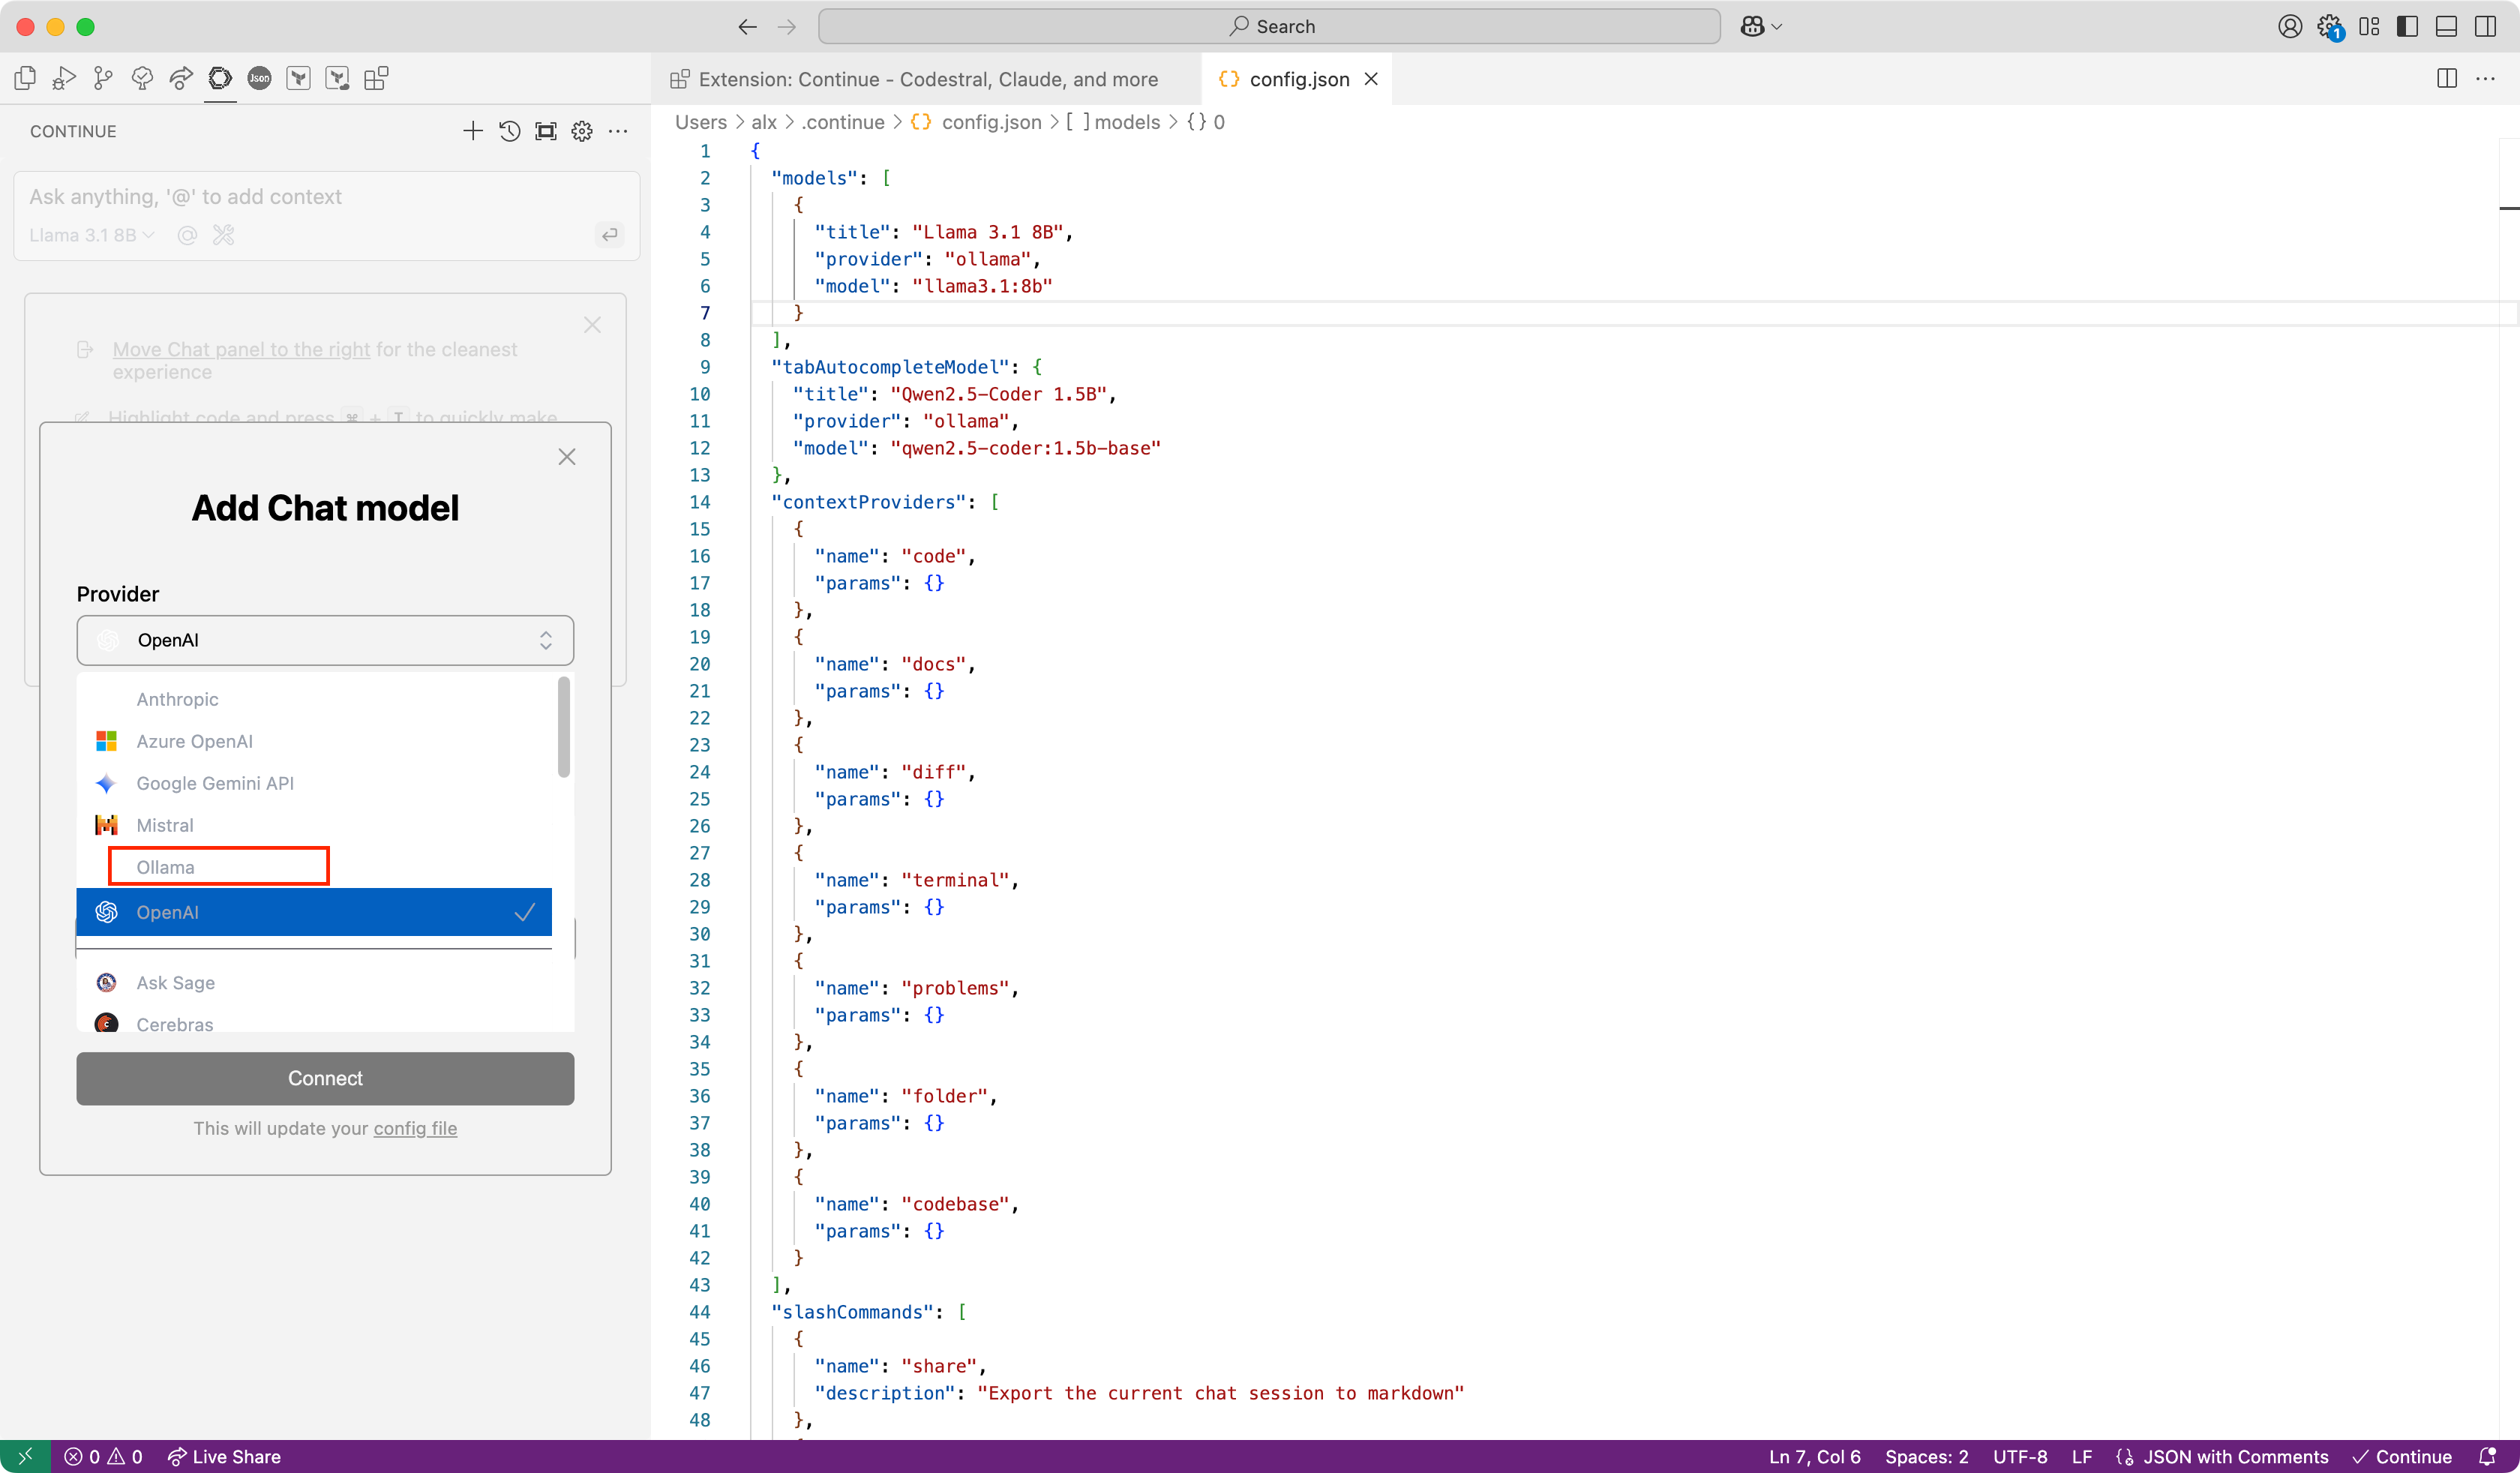2520x1473 pixels.
Task: Open the config file link
Action: pos(415,1128)
